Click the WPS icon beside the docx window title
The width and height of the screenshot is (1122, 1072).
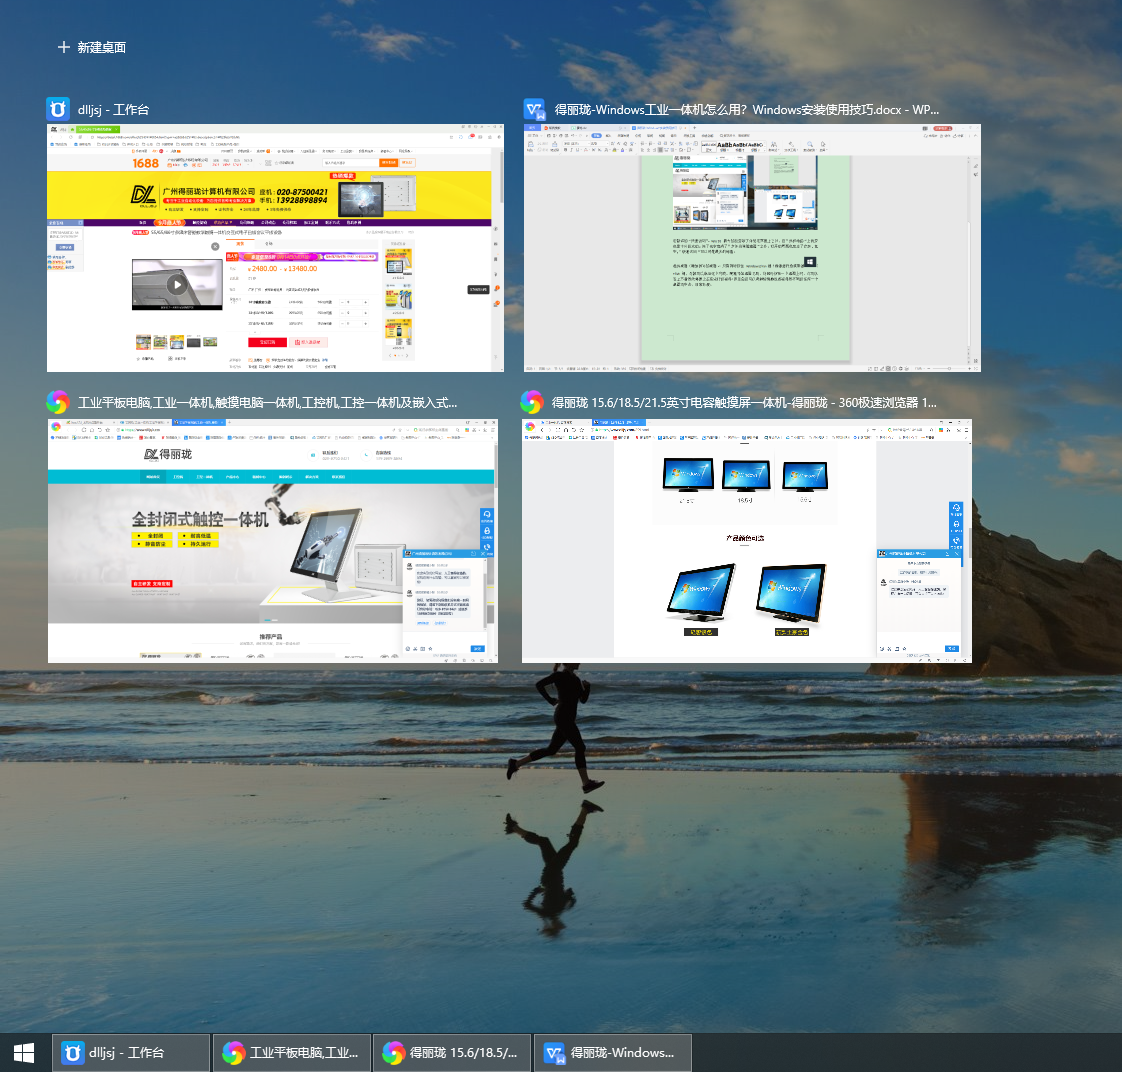tap(534, 109)
